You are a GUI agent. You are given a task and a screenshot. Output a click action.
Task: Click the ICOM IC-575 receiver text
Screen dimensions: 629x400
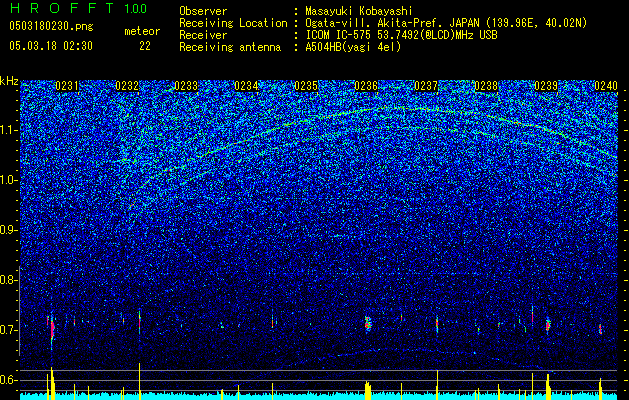tap(401, 35)
